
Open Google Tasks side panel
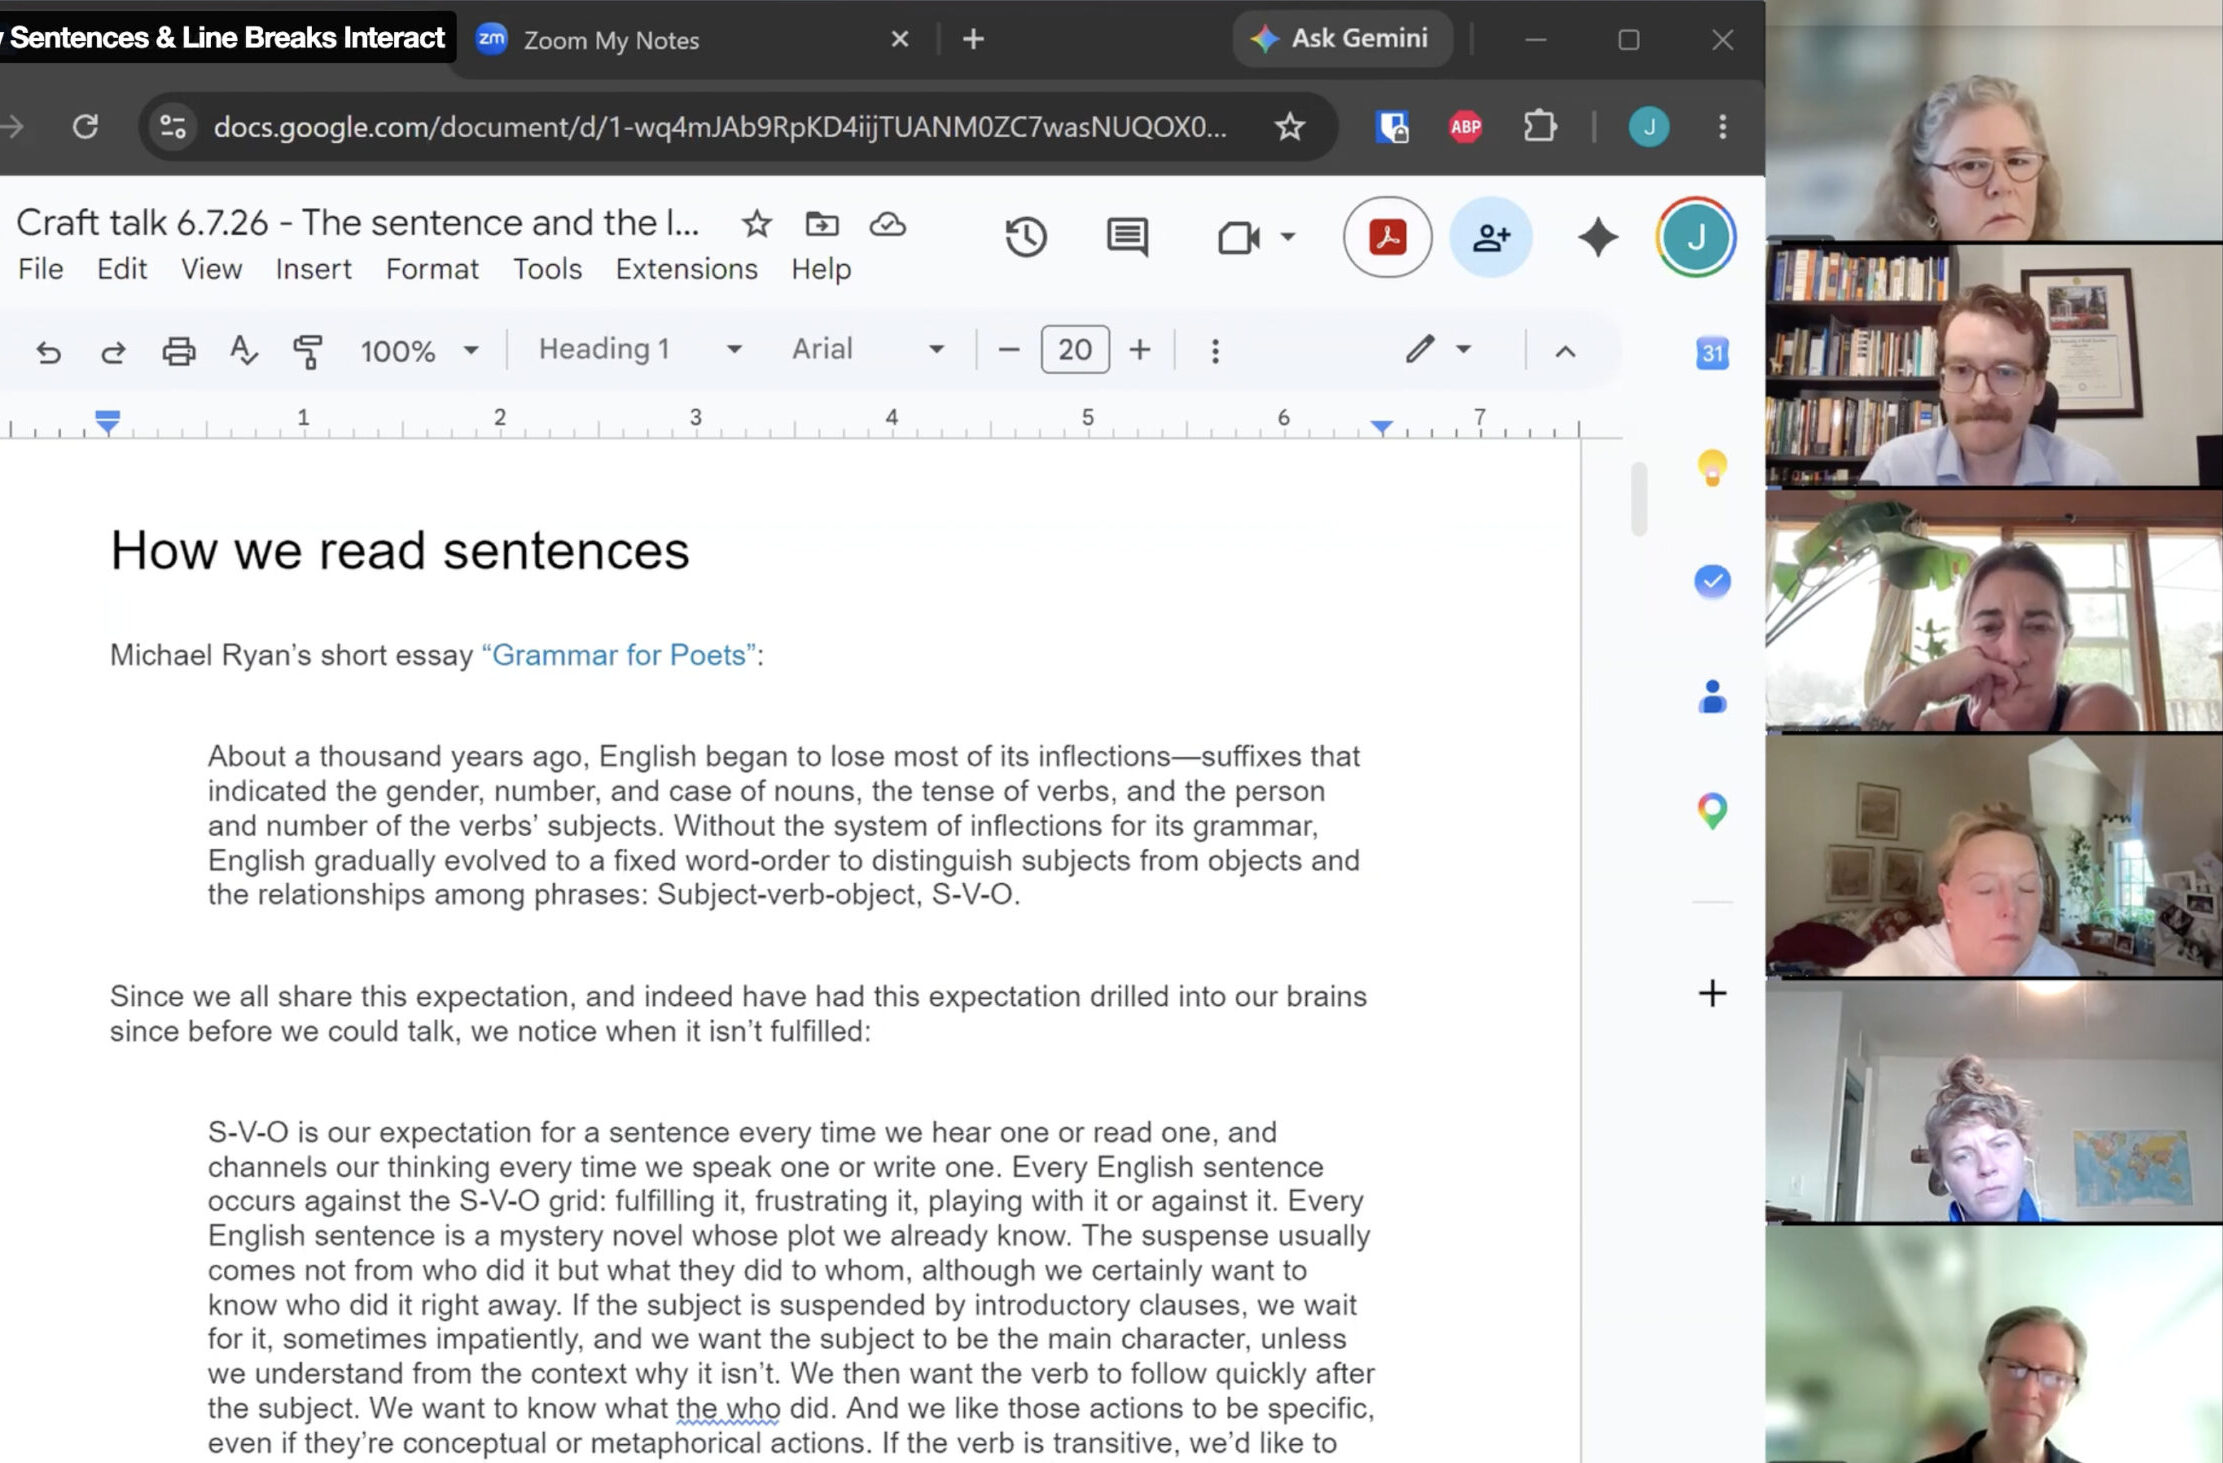pyautogui.click(x=1712, y=581)
